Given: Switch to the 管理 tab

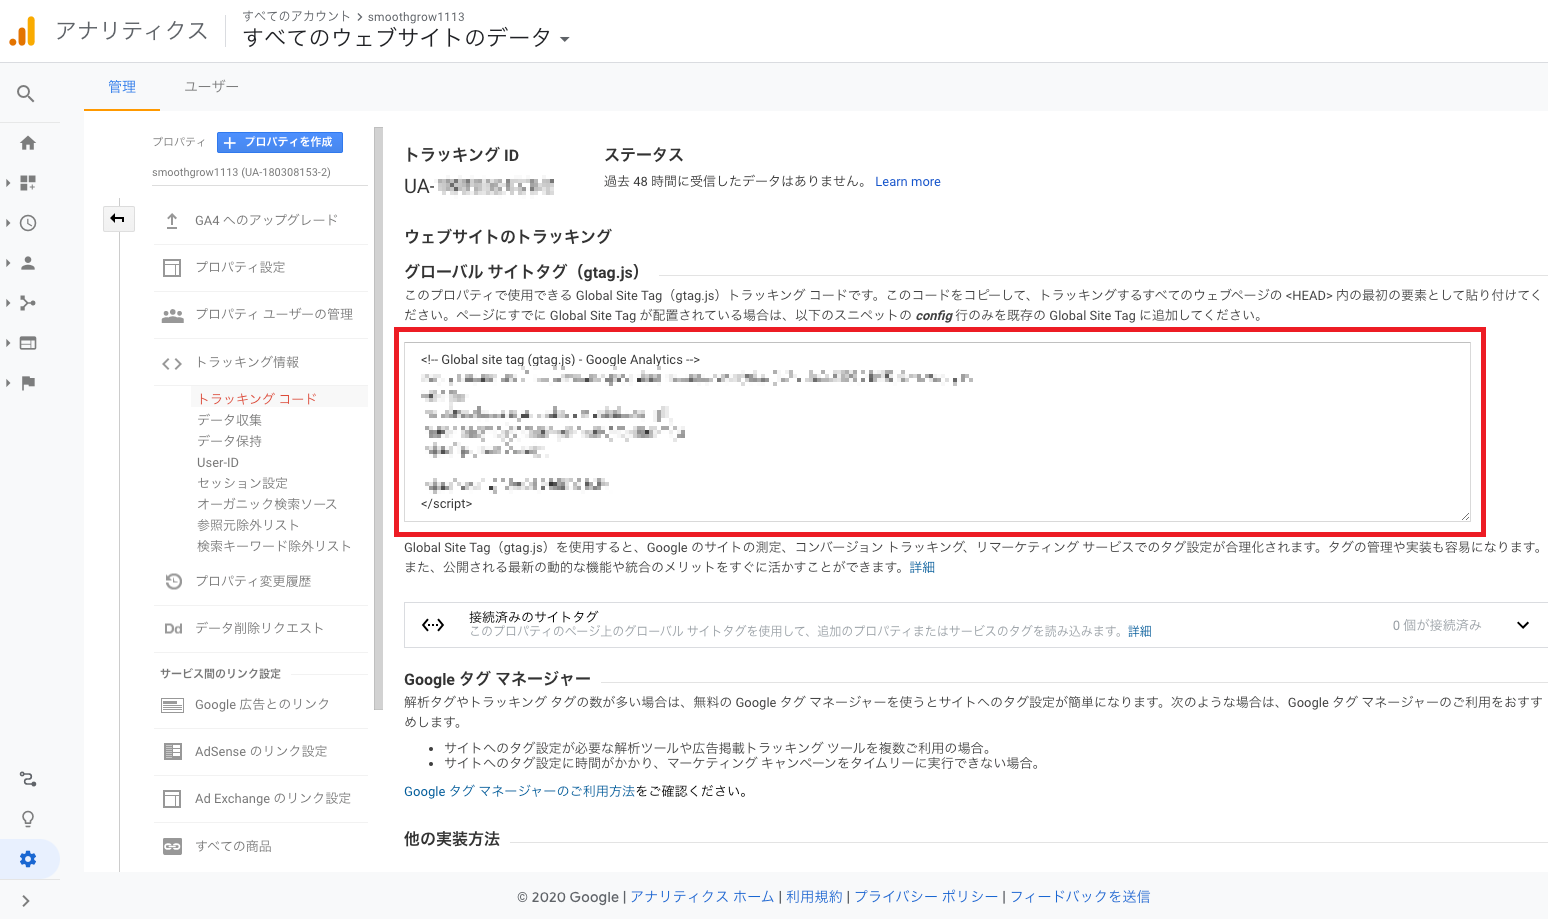Looking at the screenshot, I should pos(122,87).
